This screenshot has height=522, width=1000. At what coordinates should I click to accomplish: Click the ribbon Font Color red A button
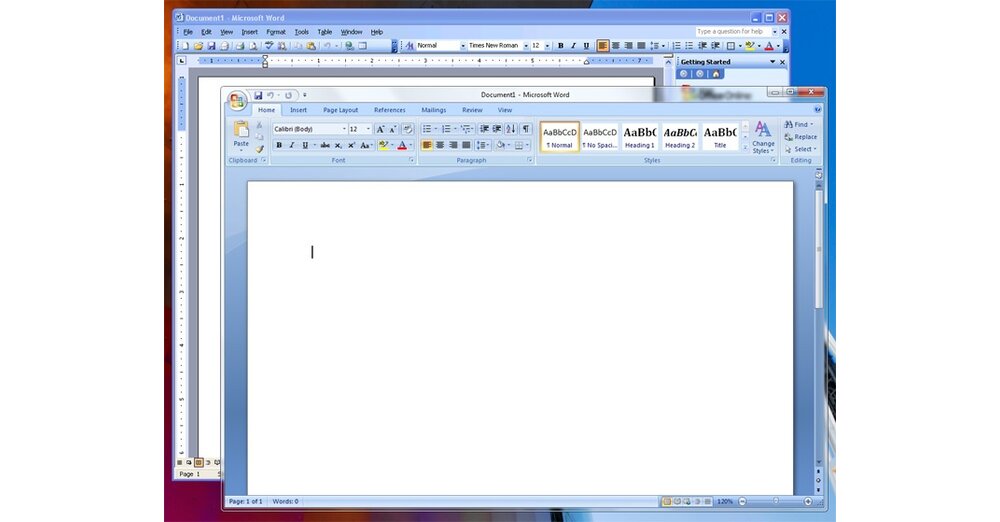[402, 145]
